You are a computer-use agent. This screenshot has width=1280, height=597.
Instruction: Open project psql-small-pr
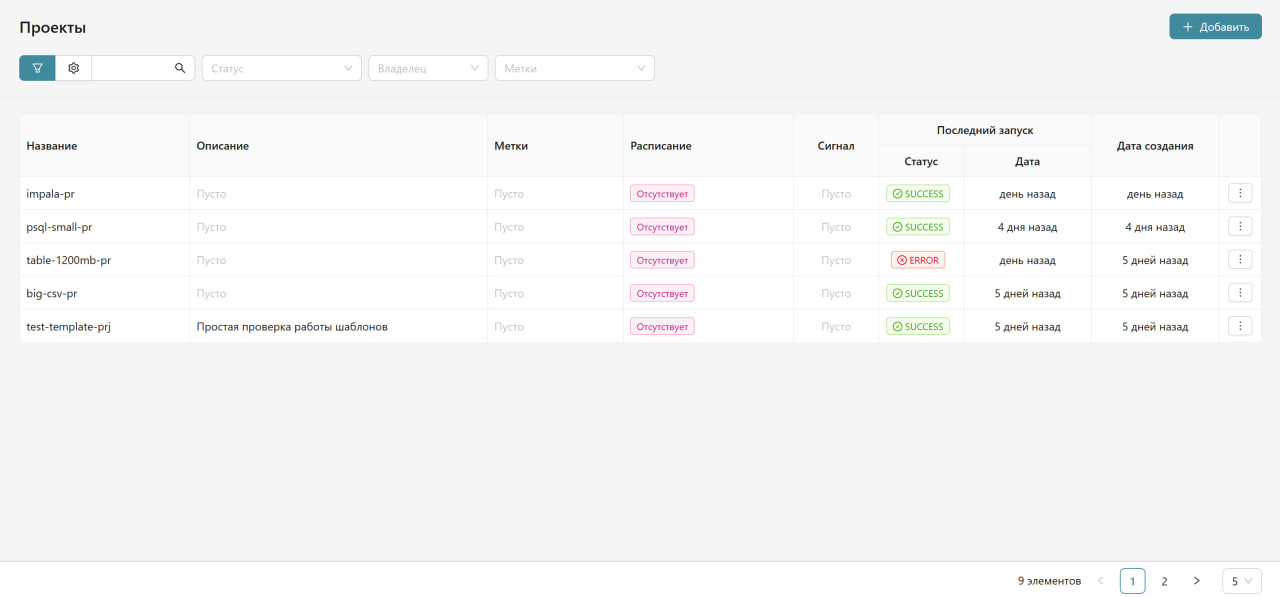[59, 227]
